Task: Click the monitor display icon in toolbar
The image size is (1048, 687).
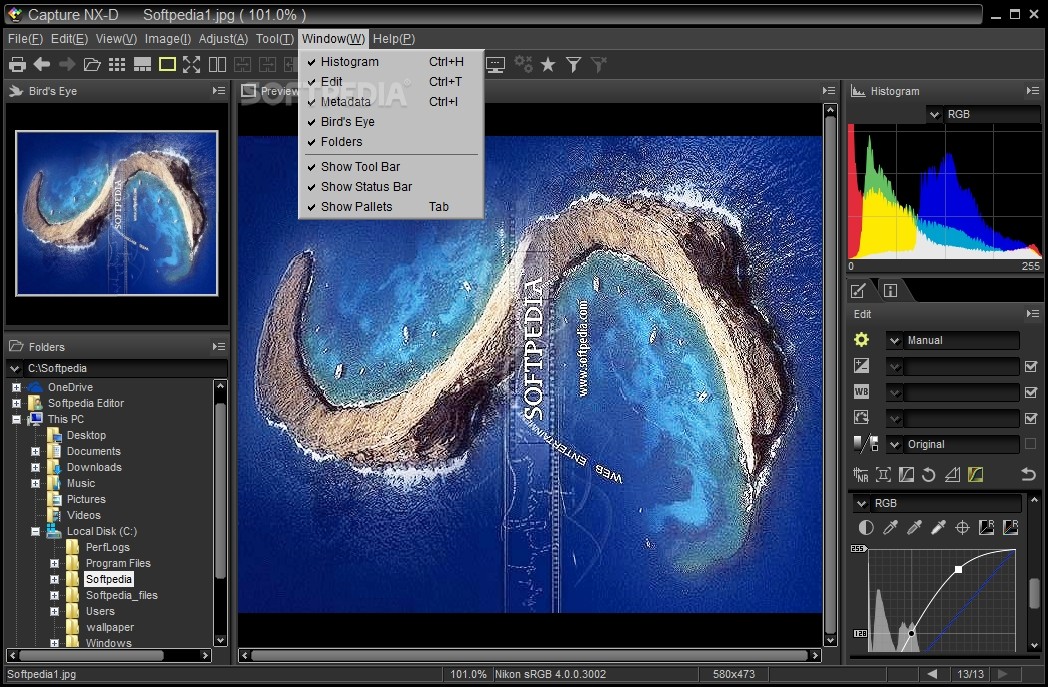Action: click(495, 65)
